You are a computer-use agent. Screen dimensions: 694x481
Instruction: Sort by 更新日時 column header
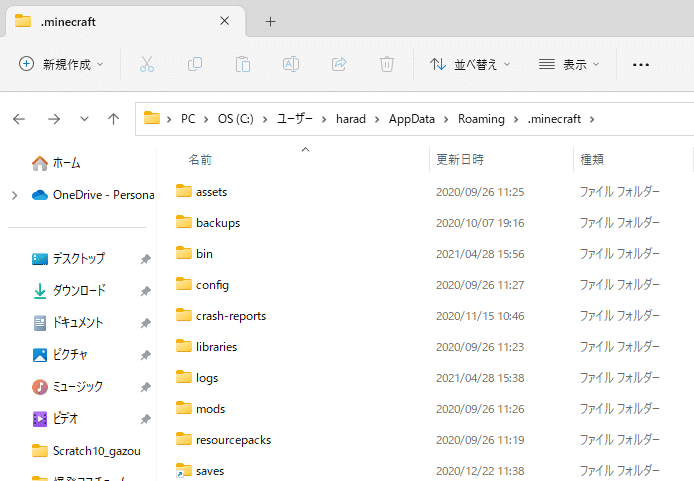pyautogui.click(x=460, y=159)
